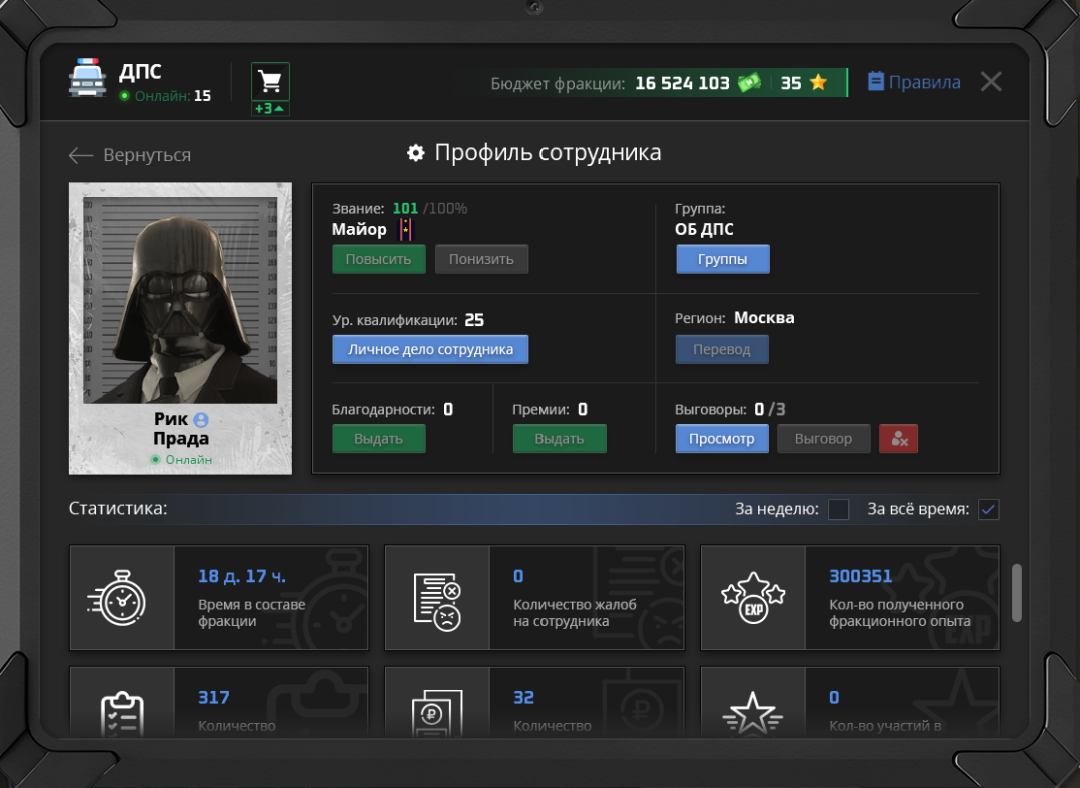Click the gold star rating icon
This screenshot has height=788, width=1080.
pos(818,83)
